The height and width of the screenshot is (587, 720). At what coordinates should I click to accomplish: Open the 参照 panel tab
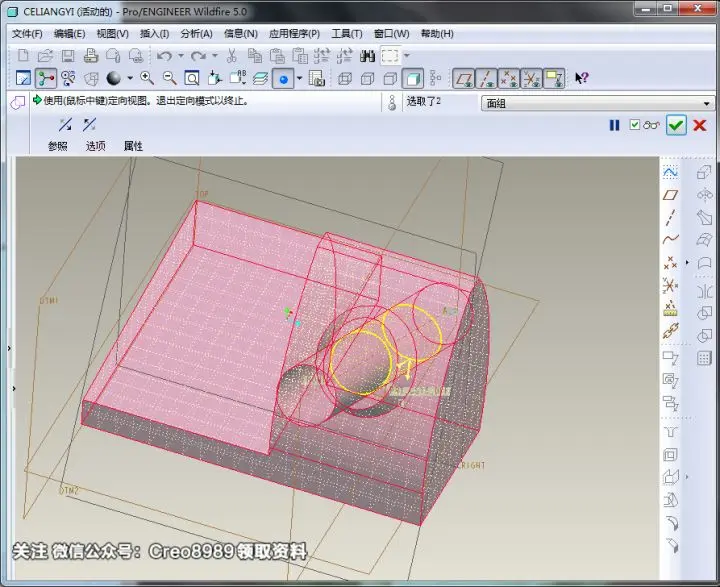(x=57, y=146)
